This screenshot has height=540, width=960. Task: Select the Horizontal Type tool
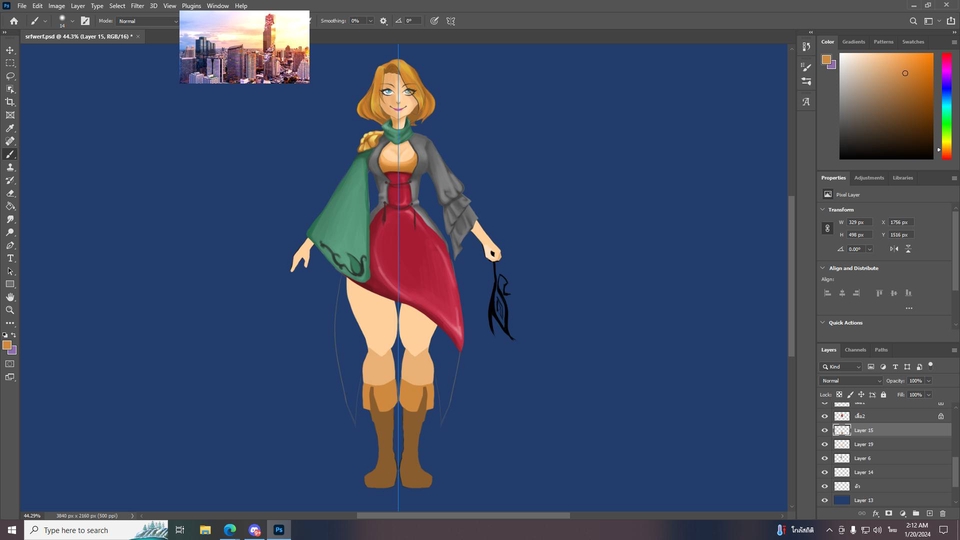coord(10,258)
